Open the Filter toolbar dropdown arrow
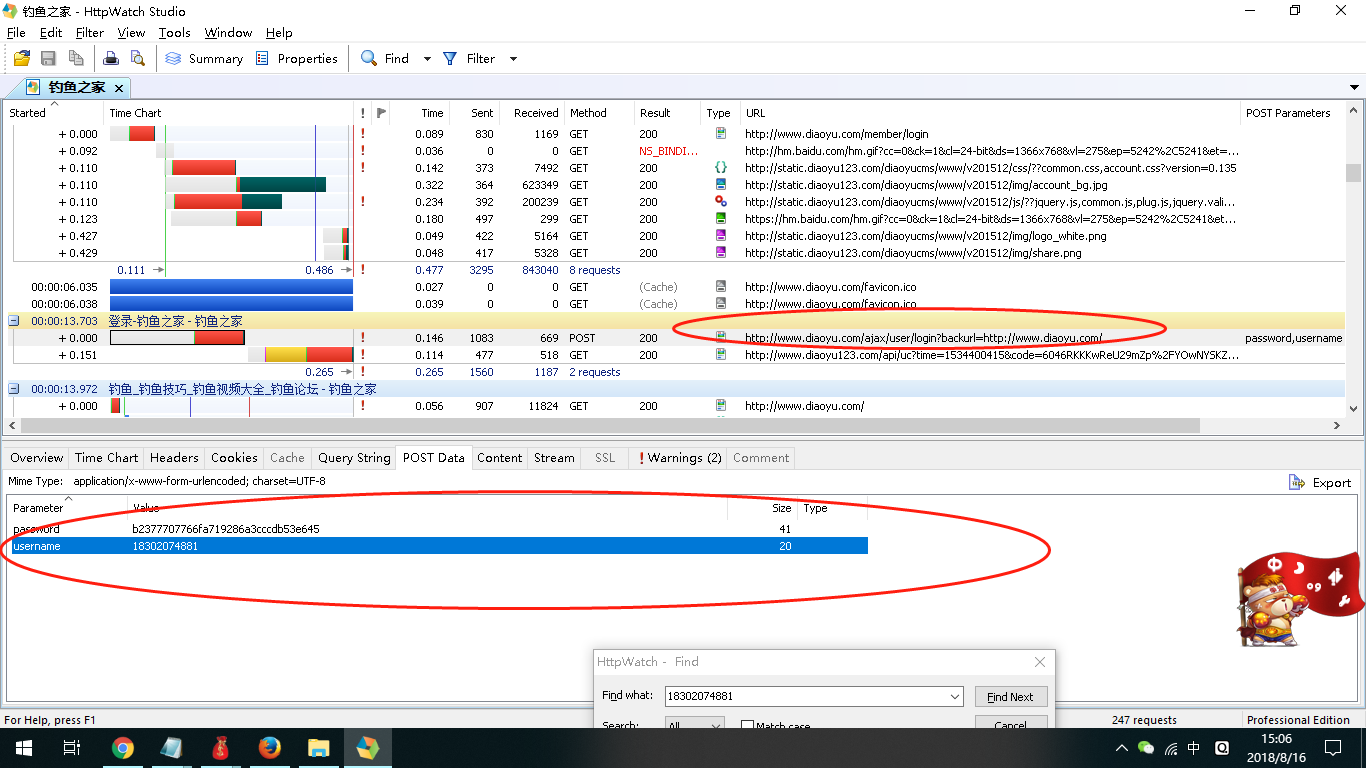 (x=513, y=59)
